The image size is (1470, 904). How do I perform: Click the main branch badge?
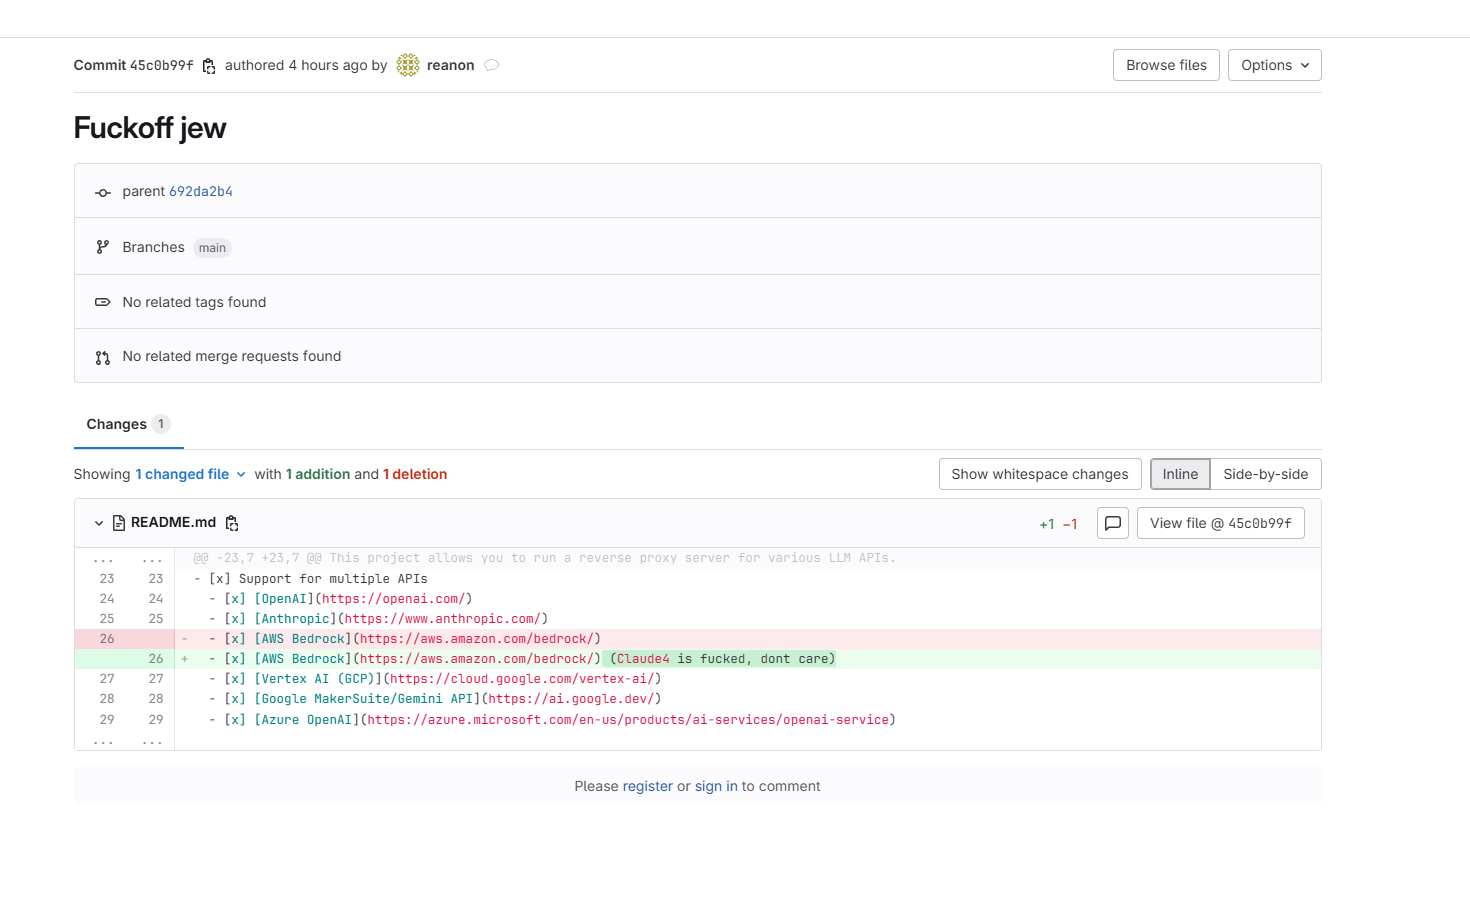click(x=212, y=248)
